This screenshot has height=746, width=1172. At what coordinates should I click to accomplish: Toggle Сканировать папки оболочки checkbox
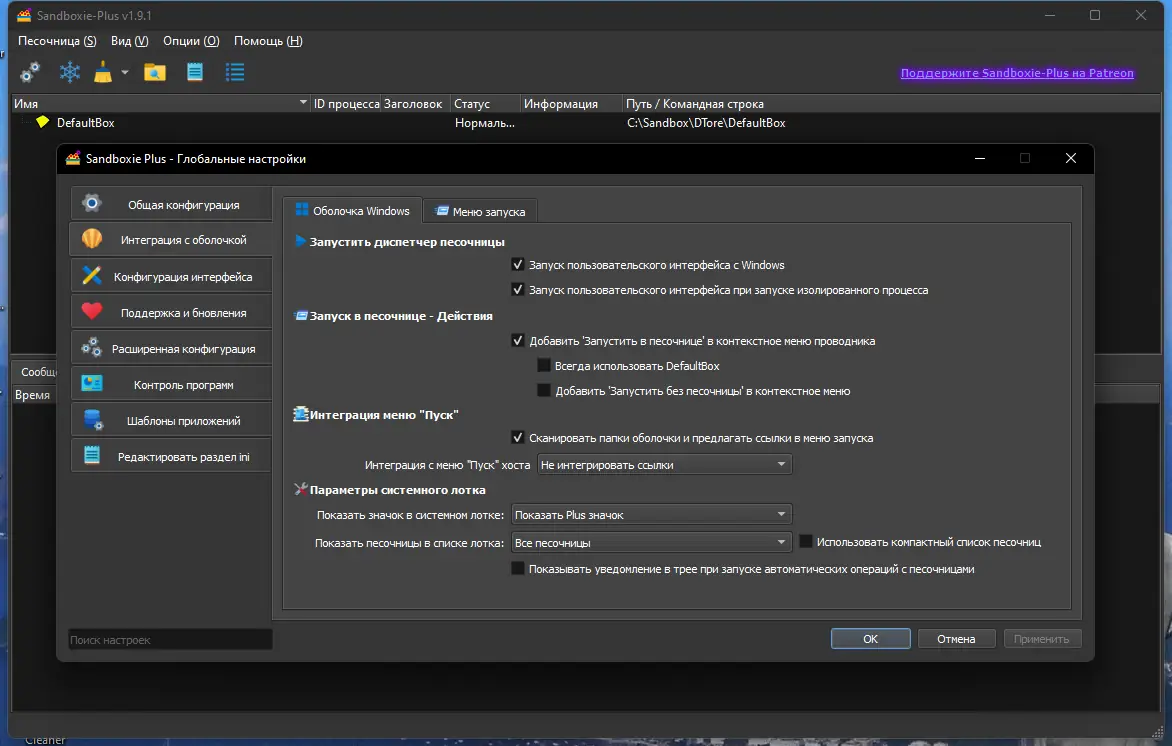[x=517, y=437]
